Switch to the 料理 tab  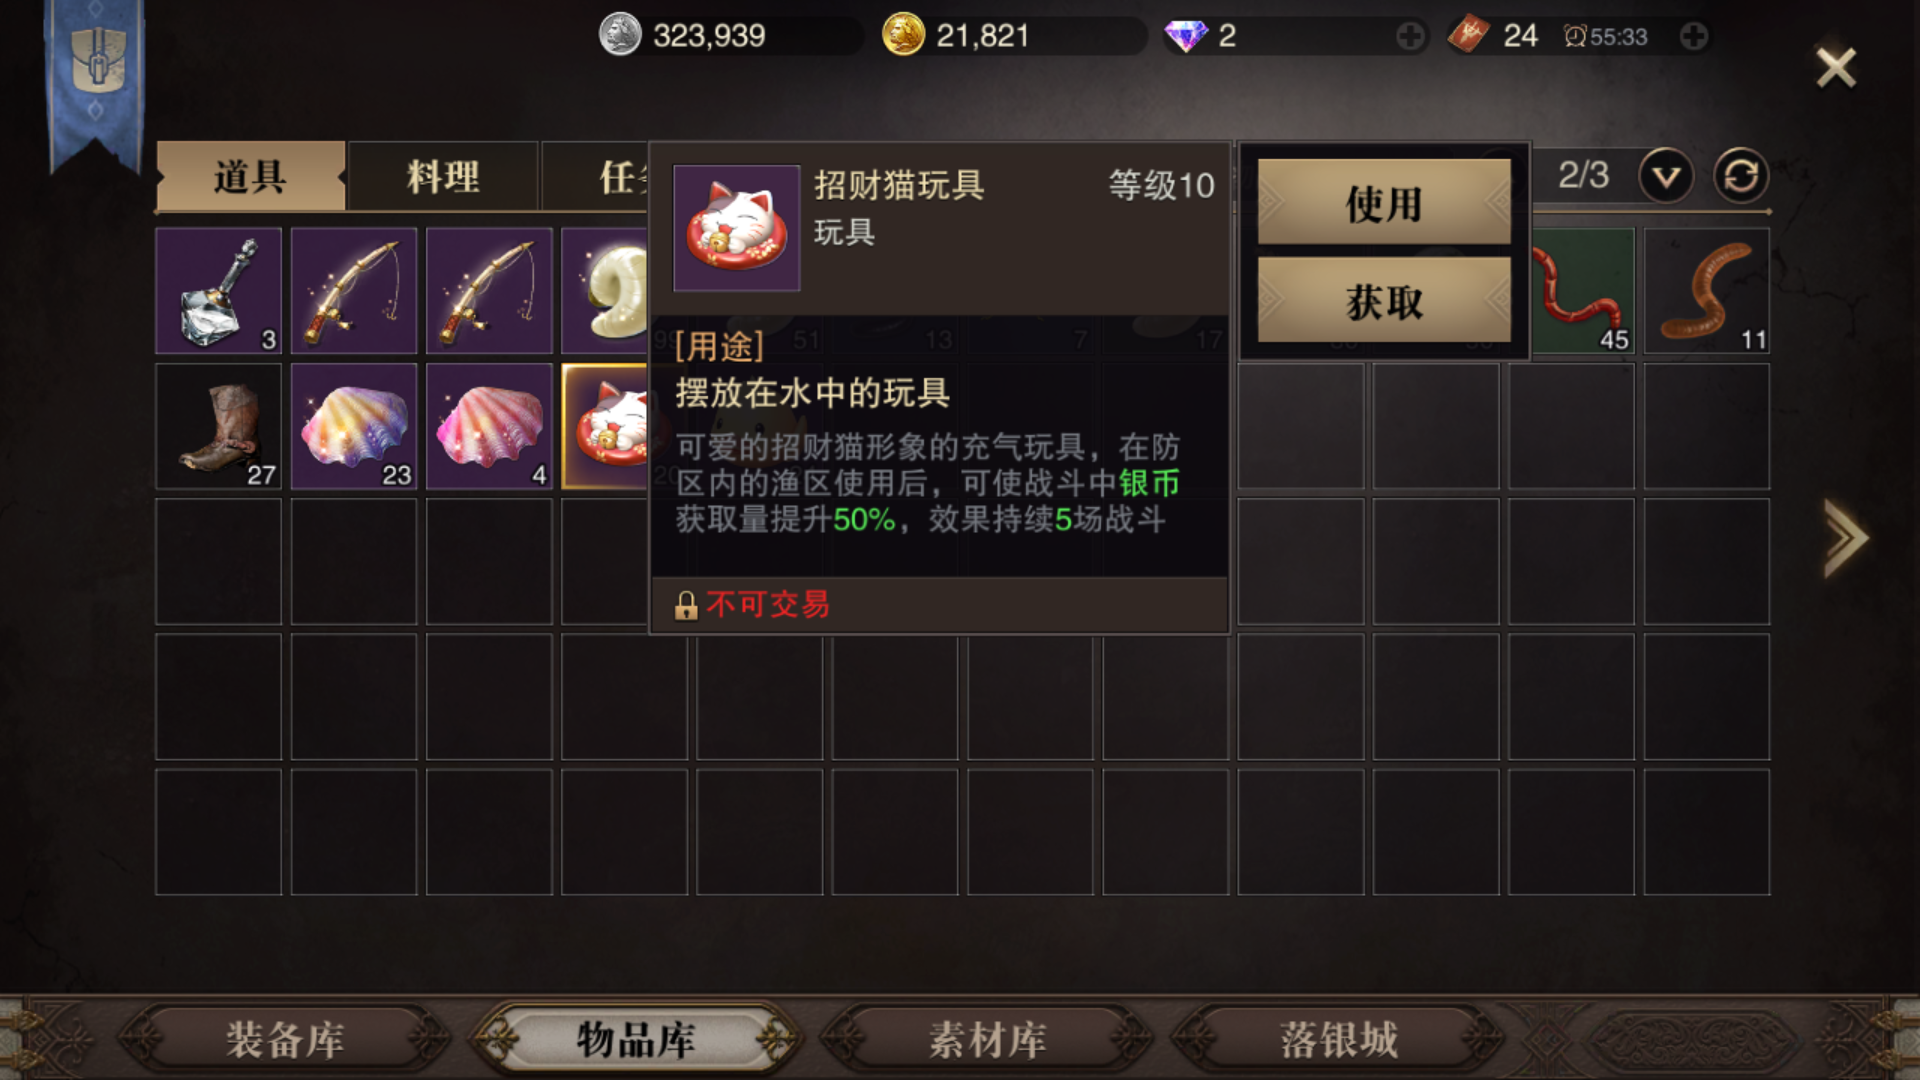tap(443, 177)
